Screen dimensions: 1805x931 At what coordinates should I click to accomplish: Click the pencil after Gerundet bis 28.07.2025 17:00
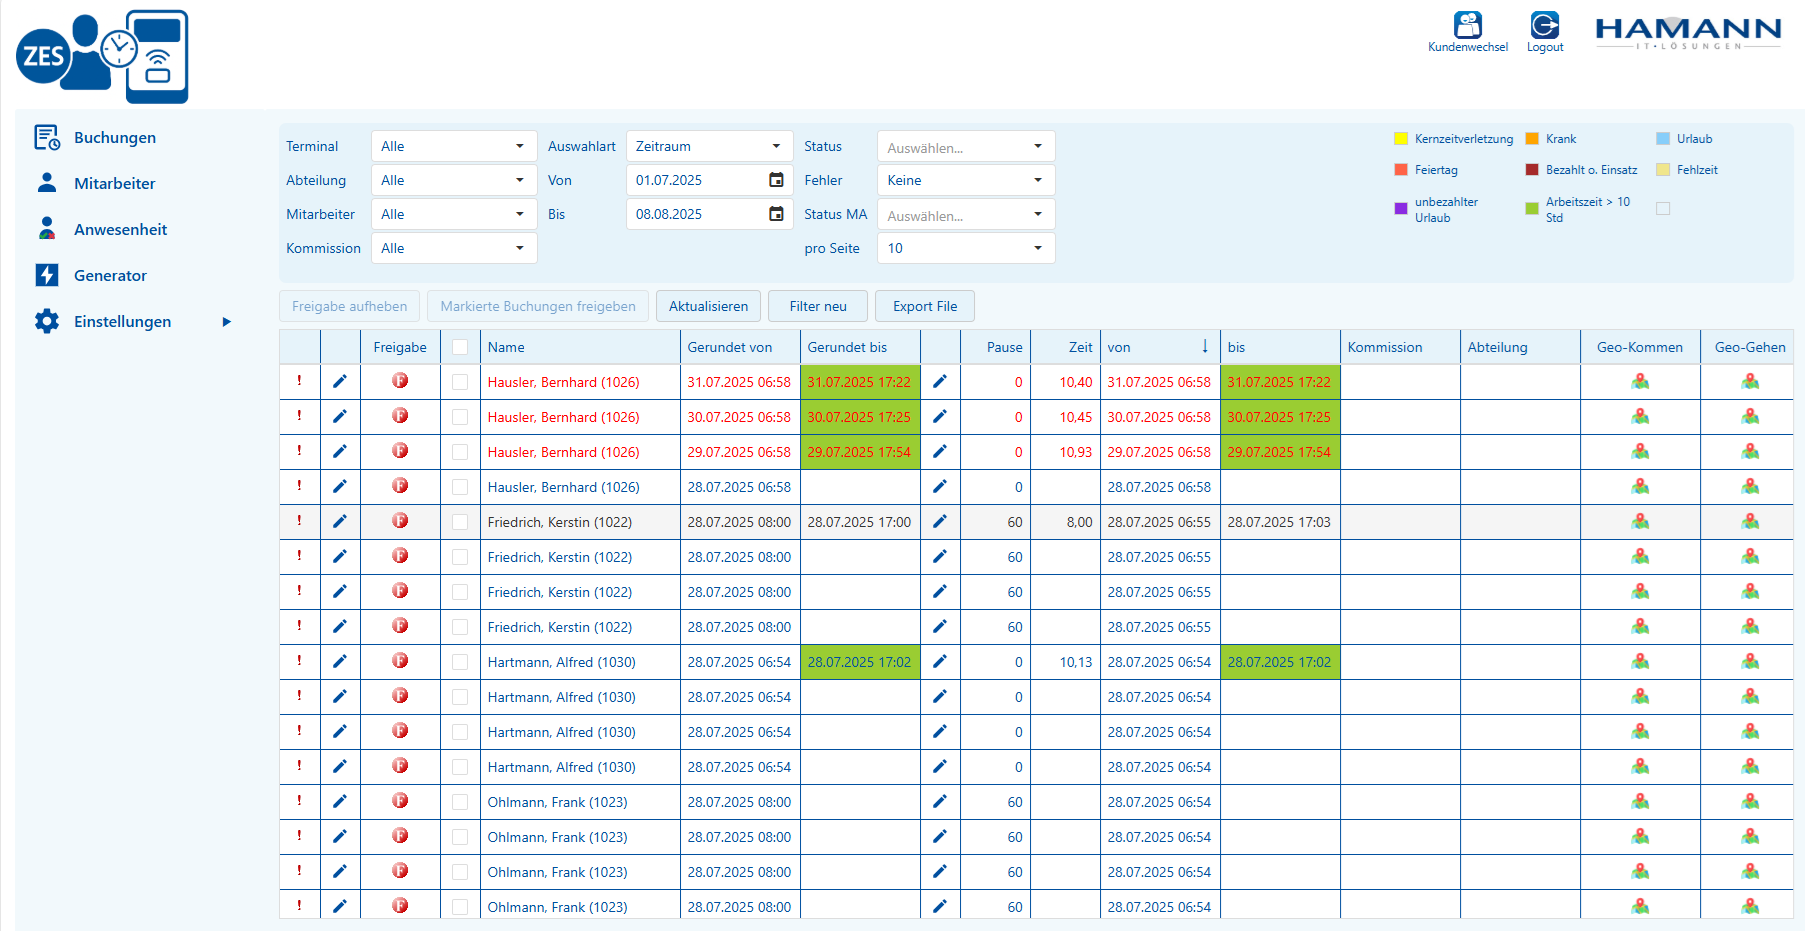point(939,521)
